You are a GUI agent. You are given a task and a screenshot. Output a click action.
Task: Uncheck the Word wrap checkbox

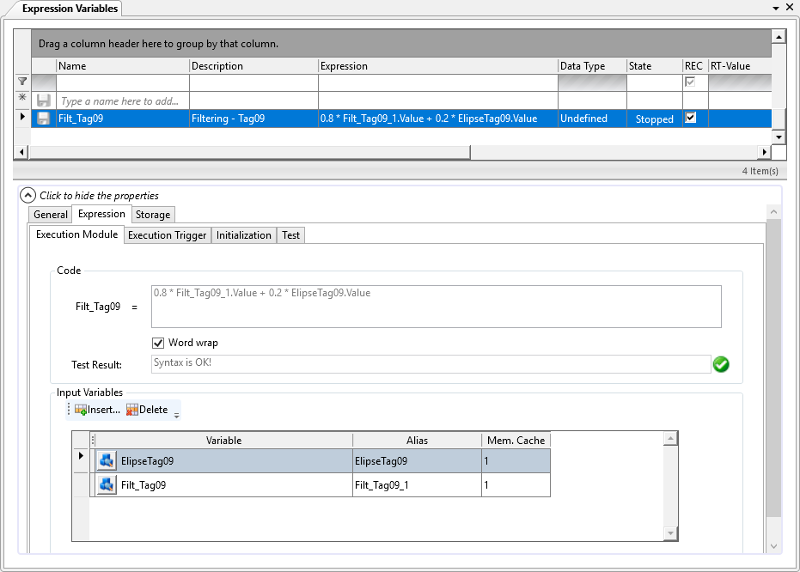[x=158, y=343]
